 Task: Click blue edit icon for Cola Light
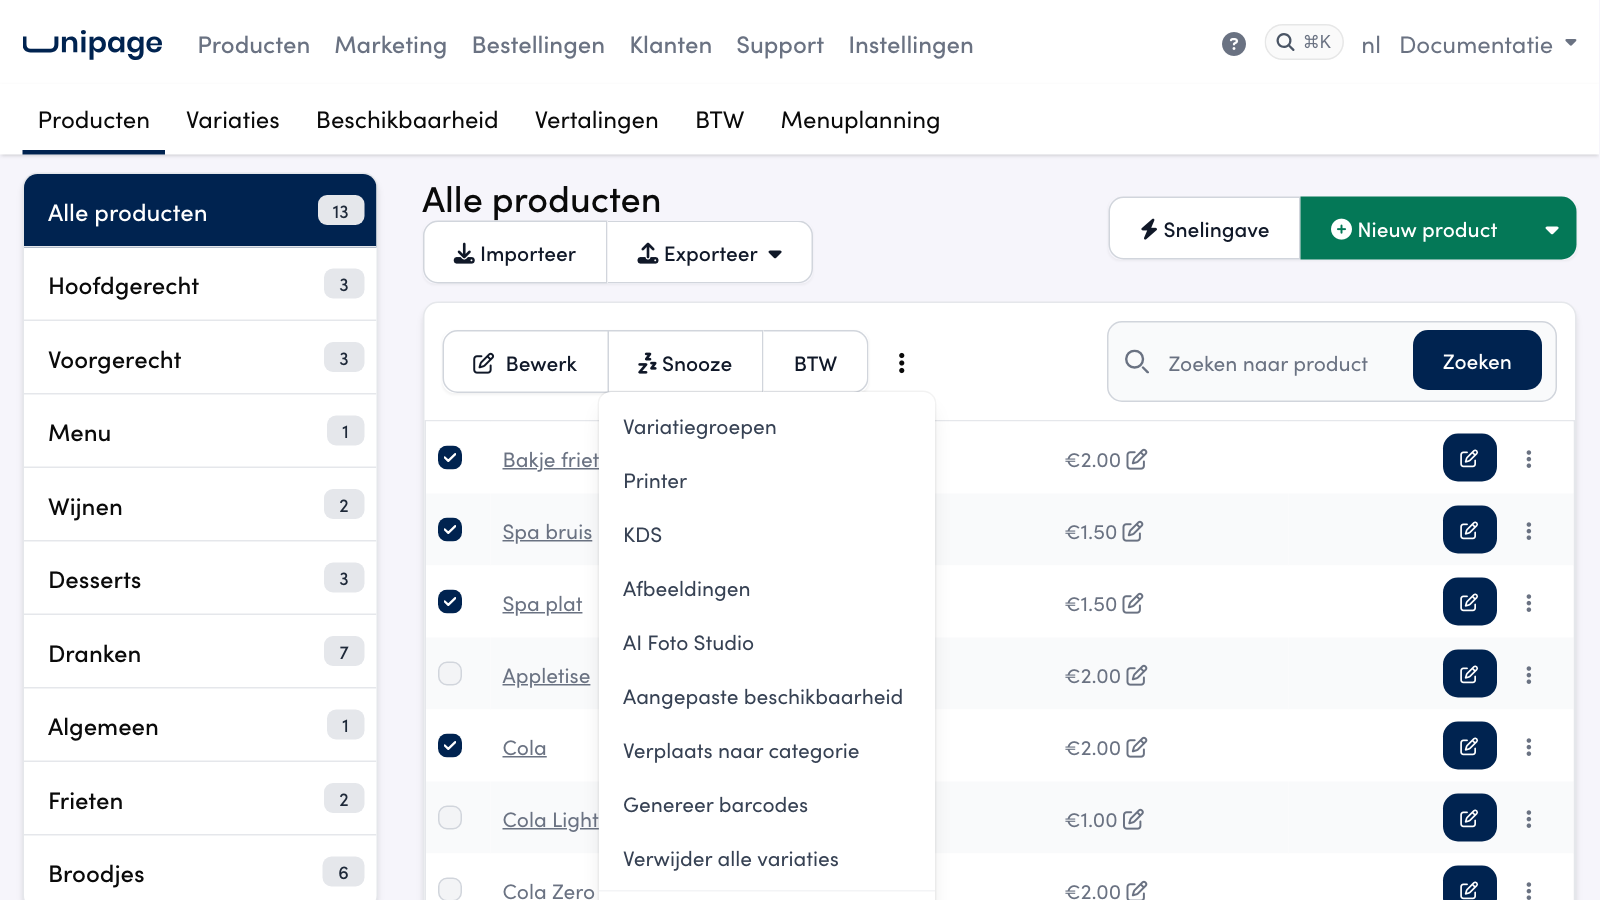pos(1469,818)
